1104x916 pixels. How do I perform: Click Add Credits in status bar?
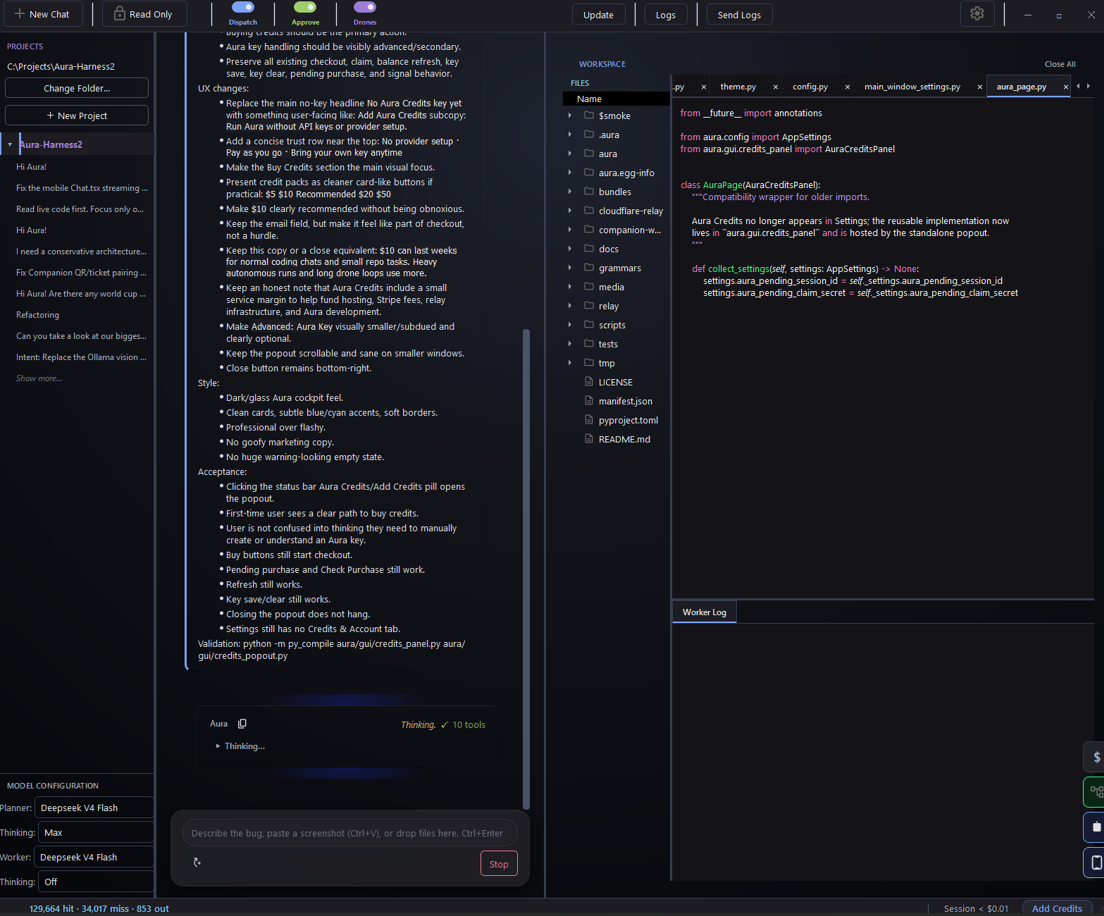pyautogui.click(x=1057, y=908)
